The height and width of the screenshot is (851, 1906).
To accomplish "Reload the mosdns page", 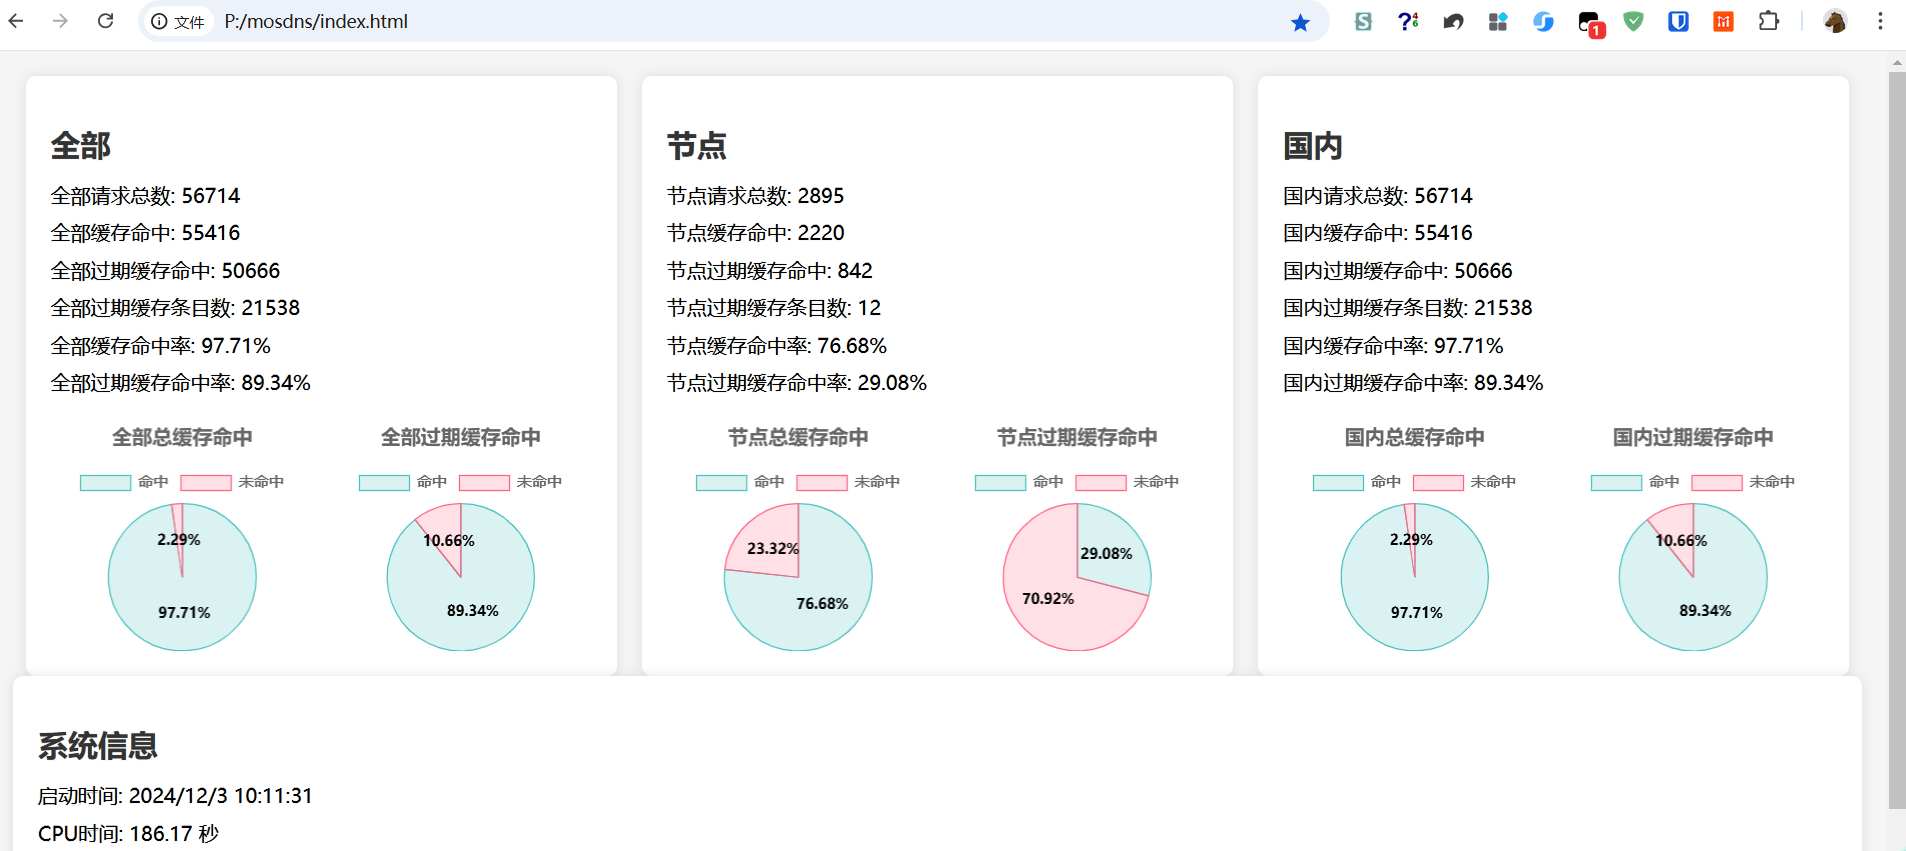I will 105,21.
